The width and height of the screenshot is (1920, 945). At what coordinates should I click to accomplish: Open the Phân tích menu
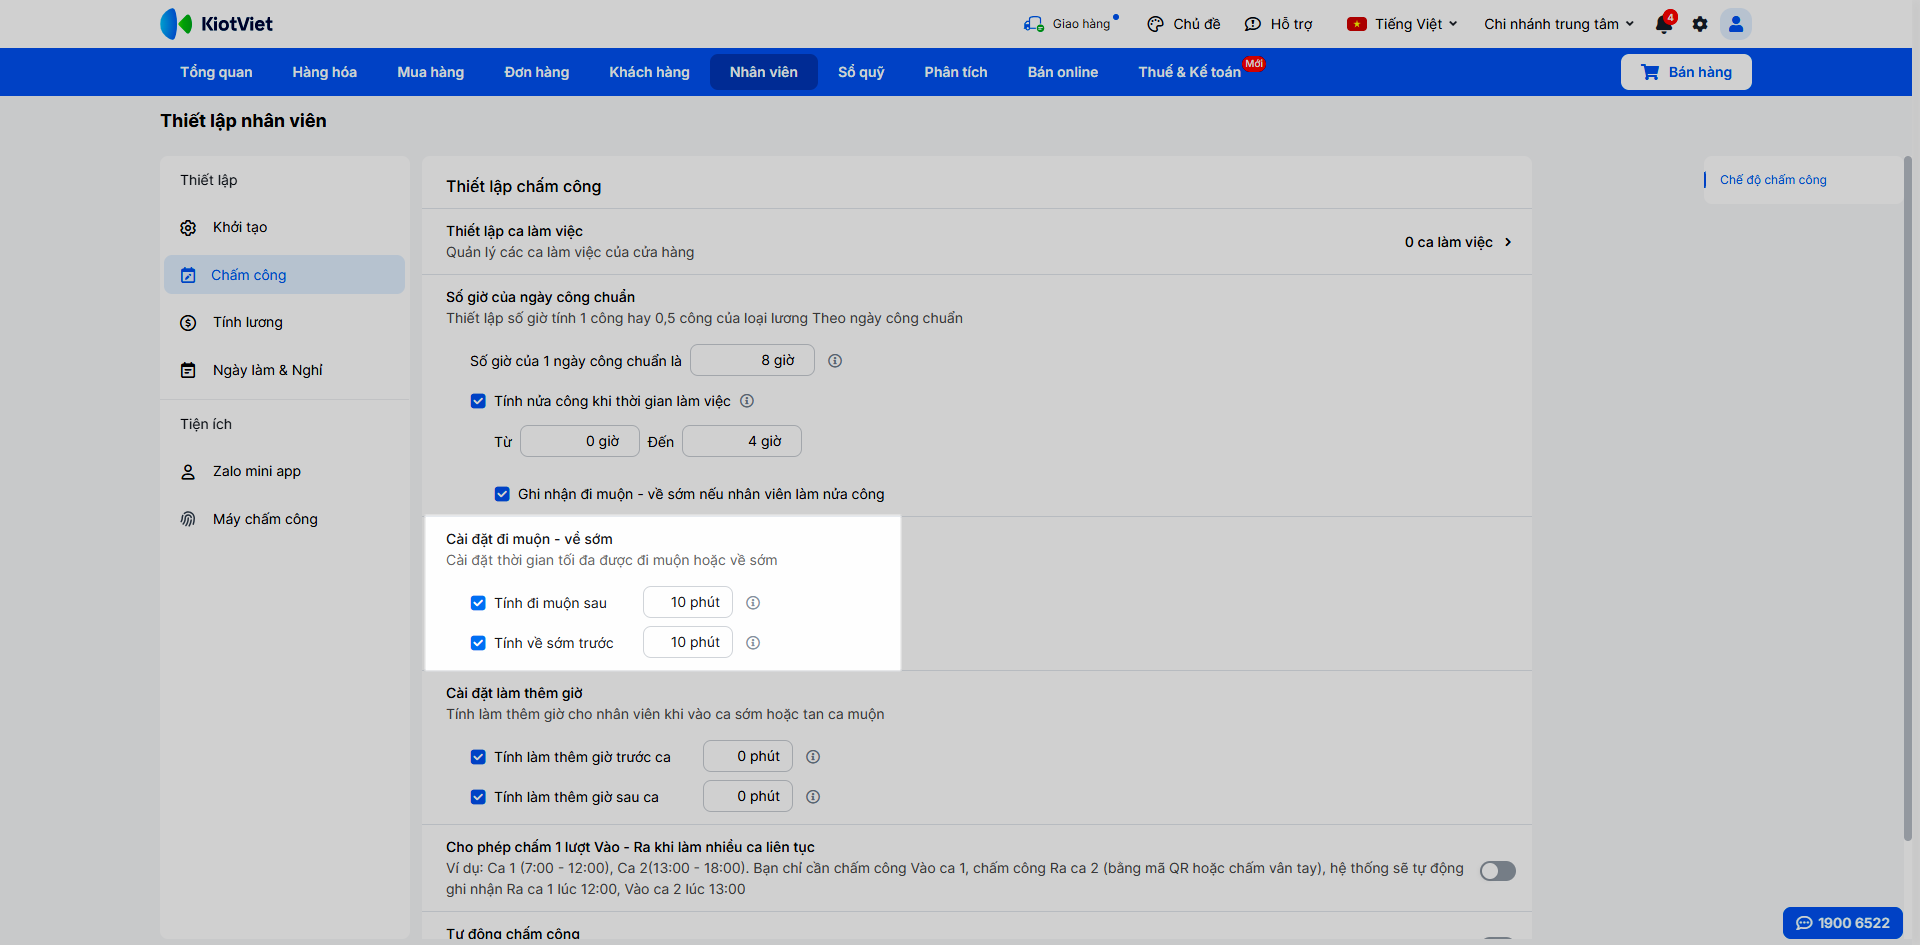click(x=956, y=72)
